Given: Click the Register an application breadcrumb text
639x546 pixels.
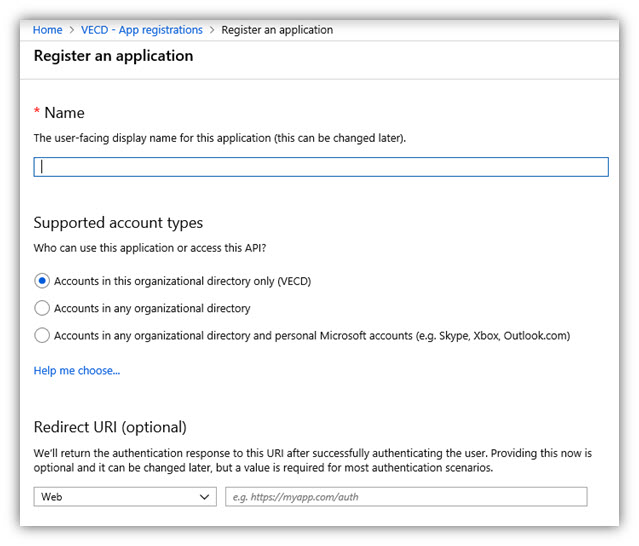Looking at the screenshot, I should [x=277, y=30].
